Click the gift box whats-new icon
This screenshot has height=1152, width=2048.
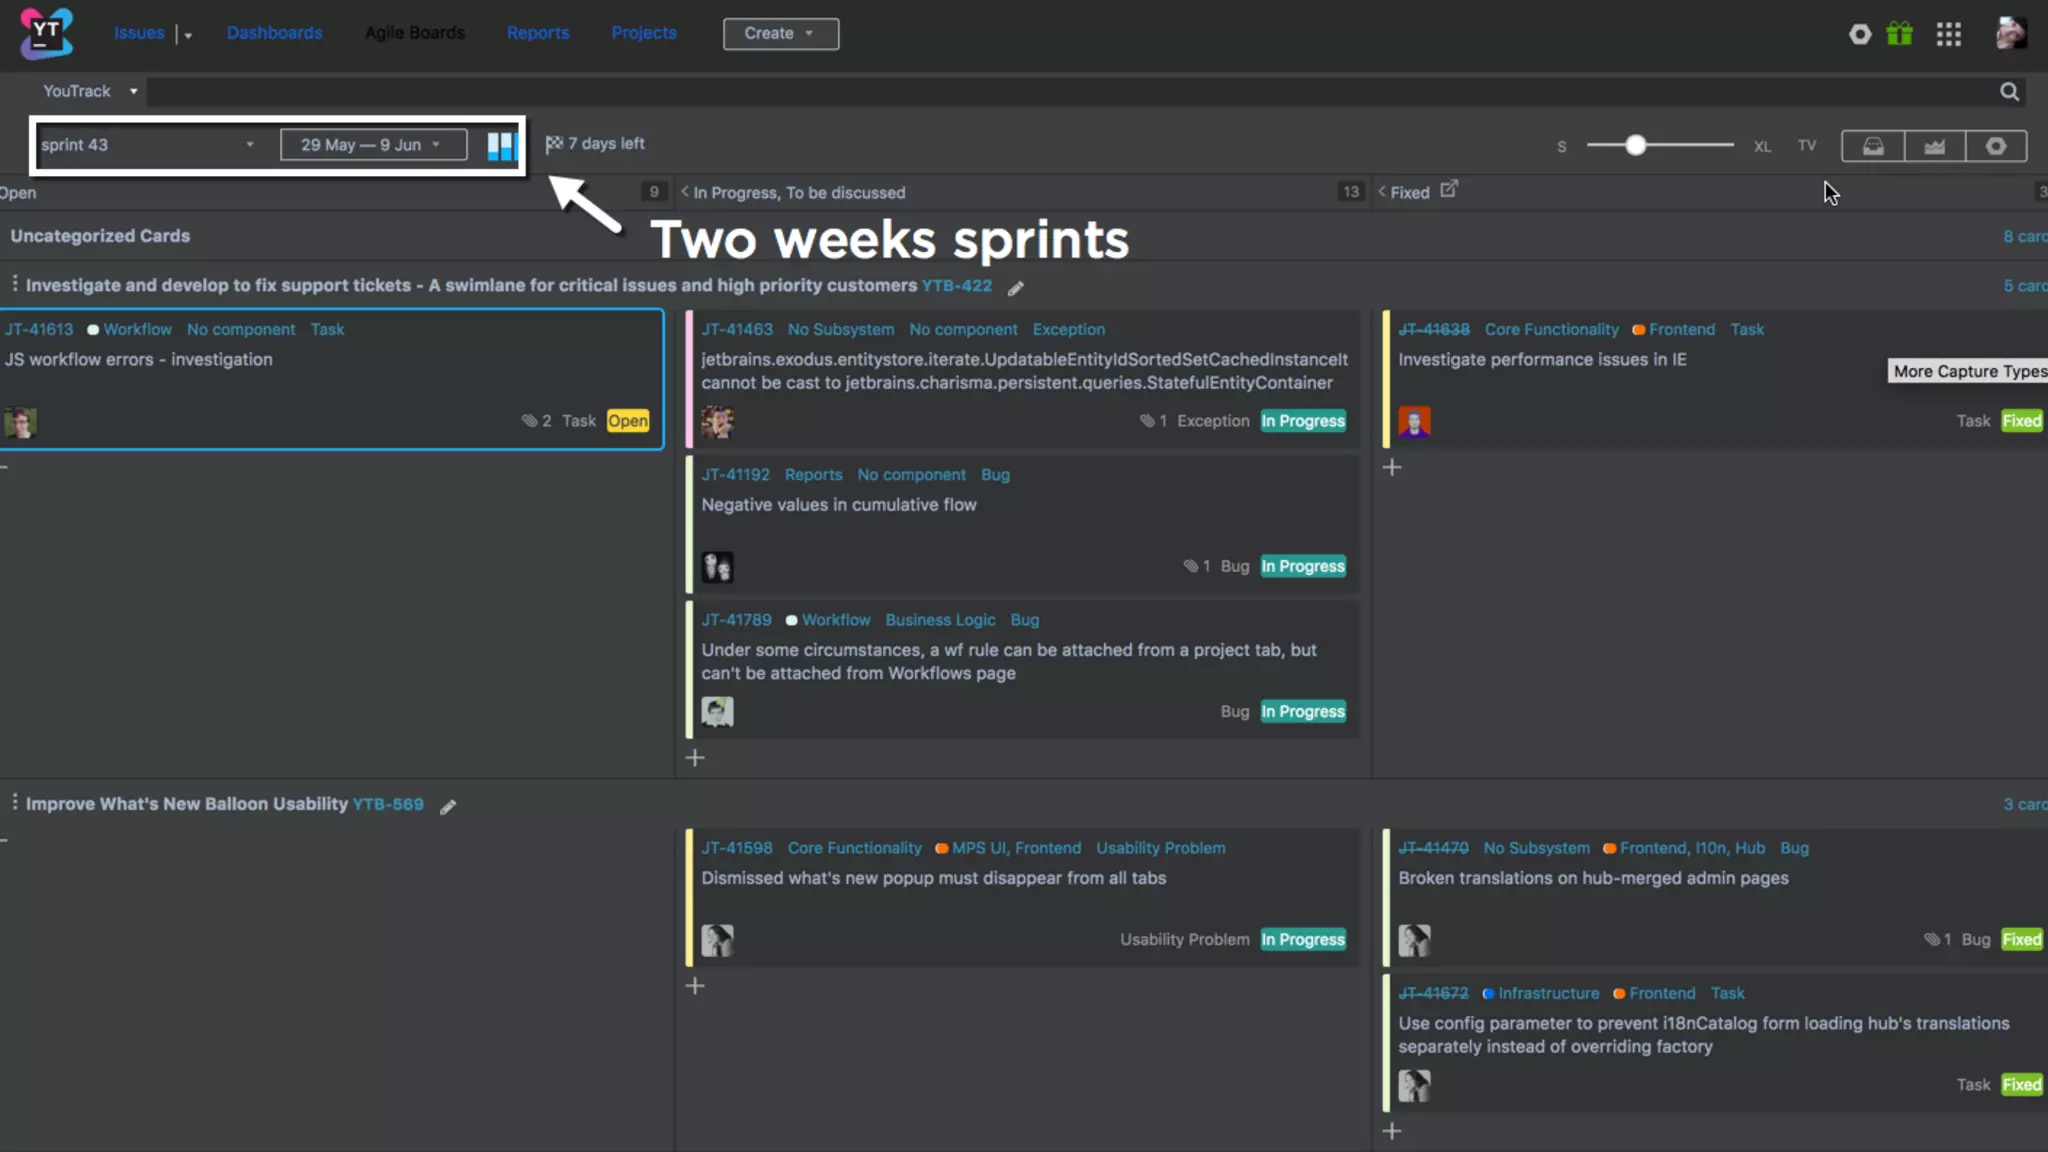(1899, 34)
